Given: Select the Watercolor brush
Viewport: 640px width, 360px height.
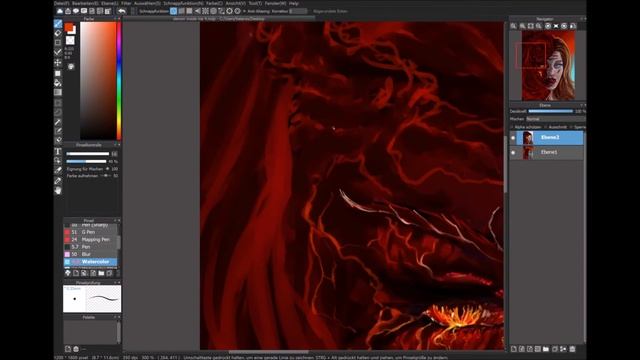Looking at the screenshot, I should [x=91, y=261].
